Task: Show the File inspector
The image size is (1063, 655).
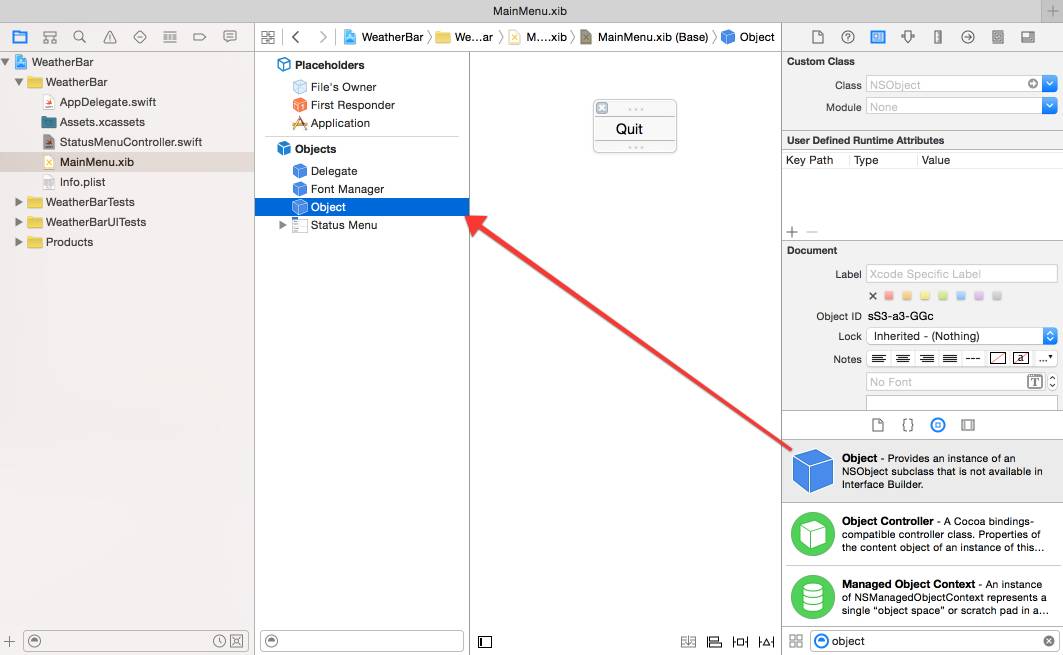Action: (x=818, y=37)
